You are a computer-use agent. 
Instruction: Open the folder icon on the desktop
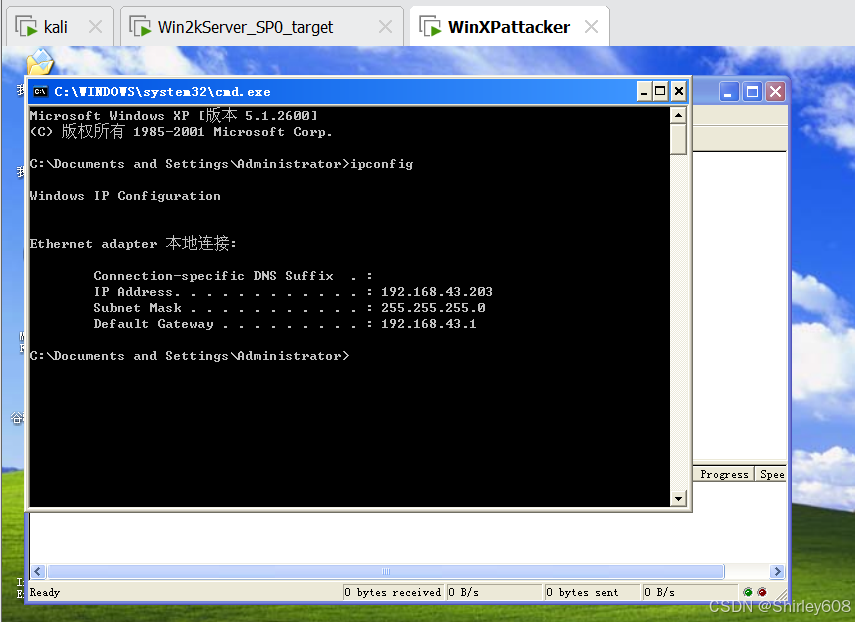pyautogui.click(x=40, y=62)
